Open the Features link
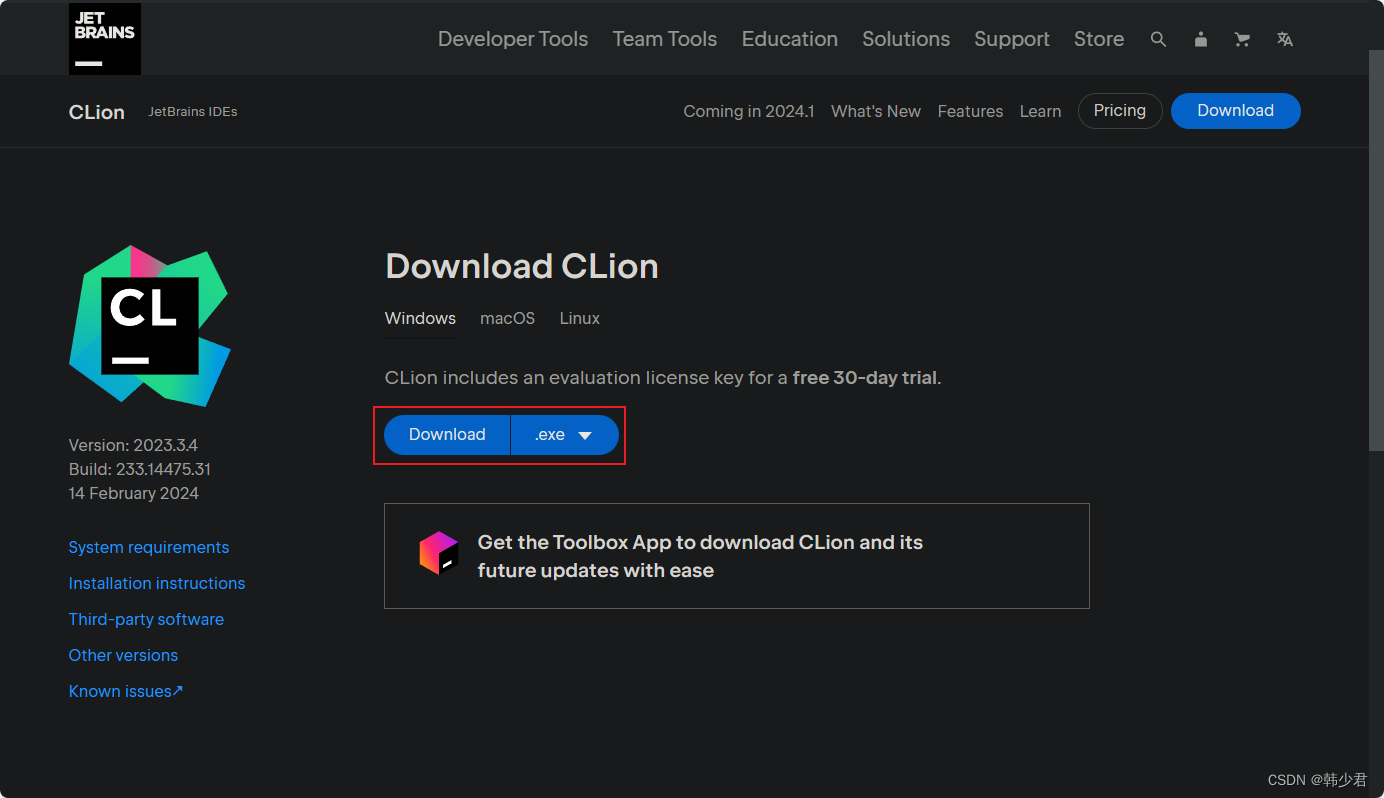The height and width of the screenshot is (798, 1384). [x=970, y=111]
